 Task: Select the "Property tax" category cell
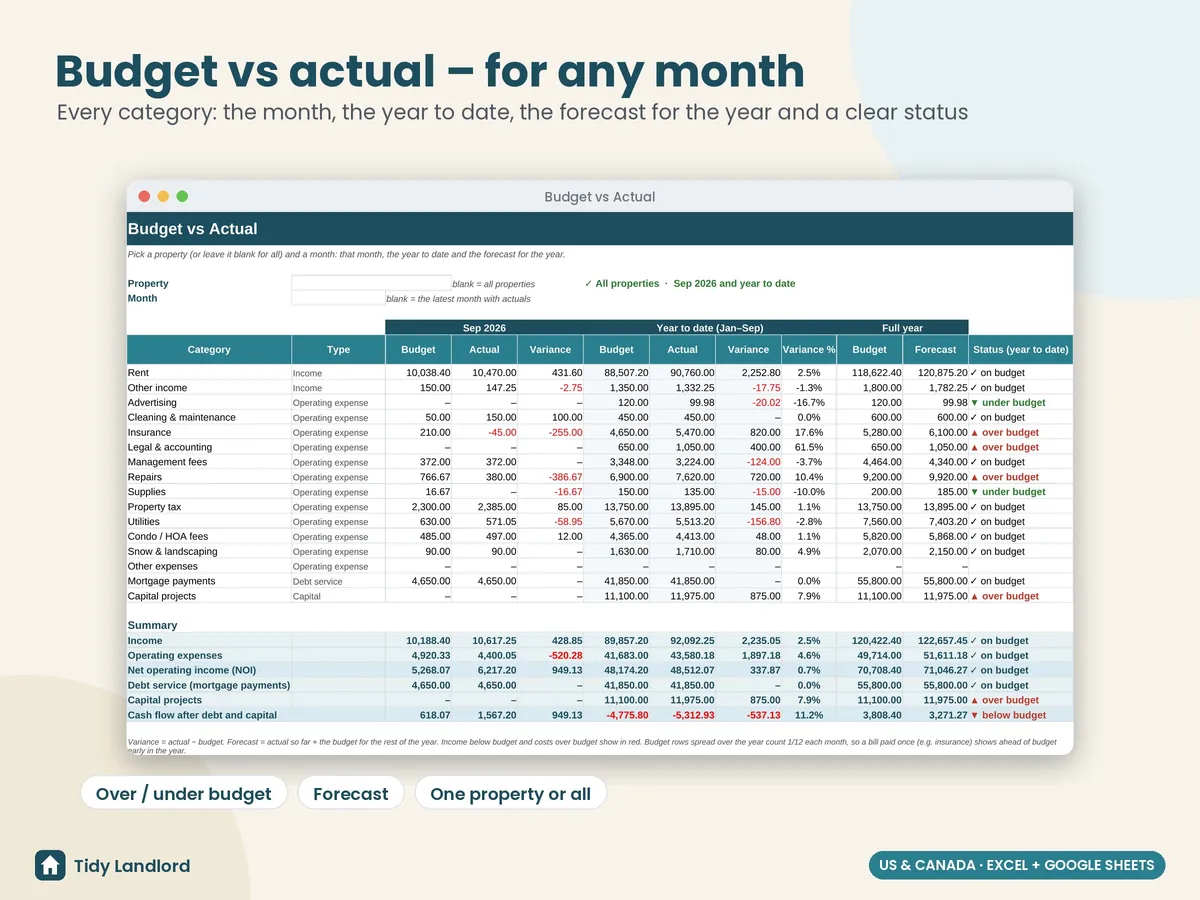coord(209,506)
